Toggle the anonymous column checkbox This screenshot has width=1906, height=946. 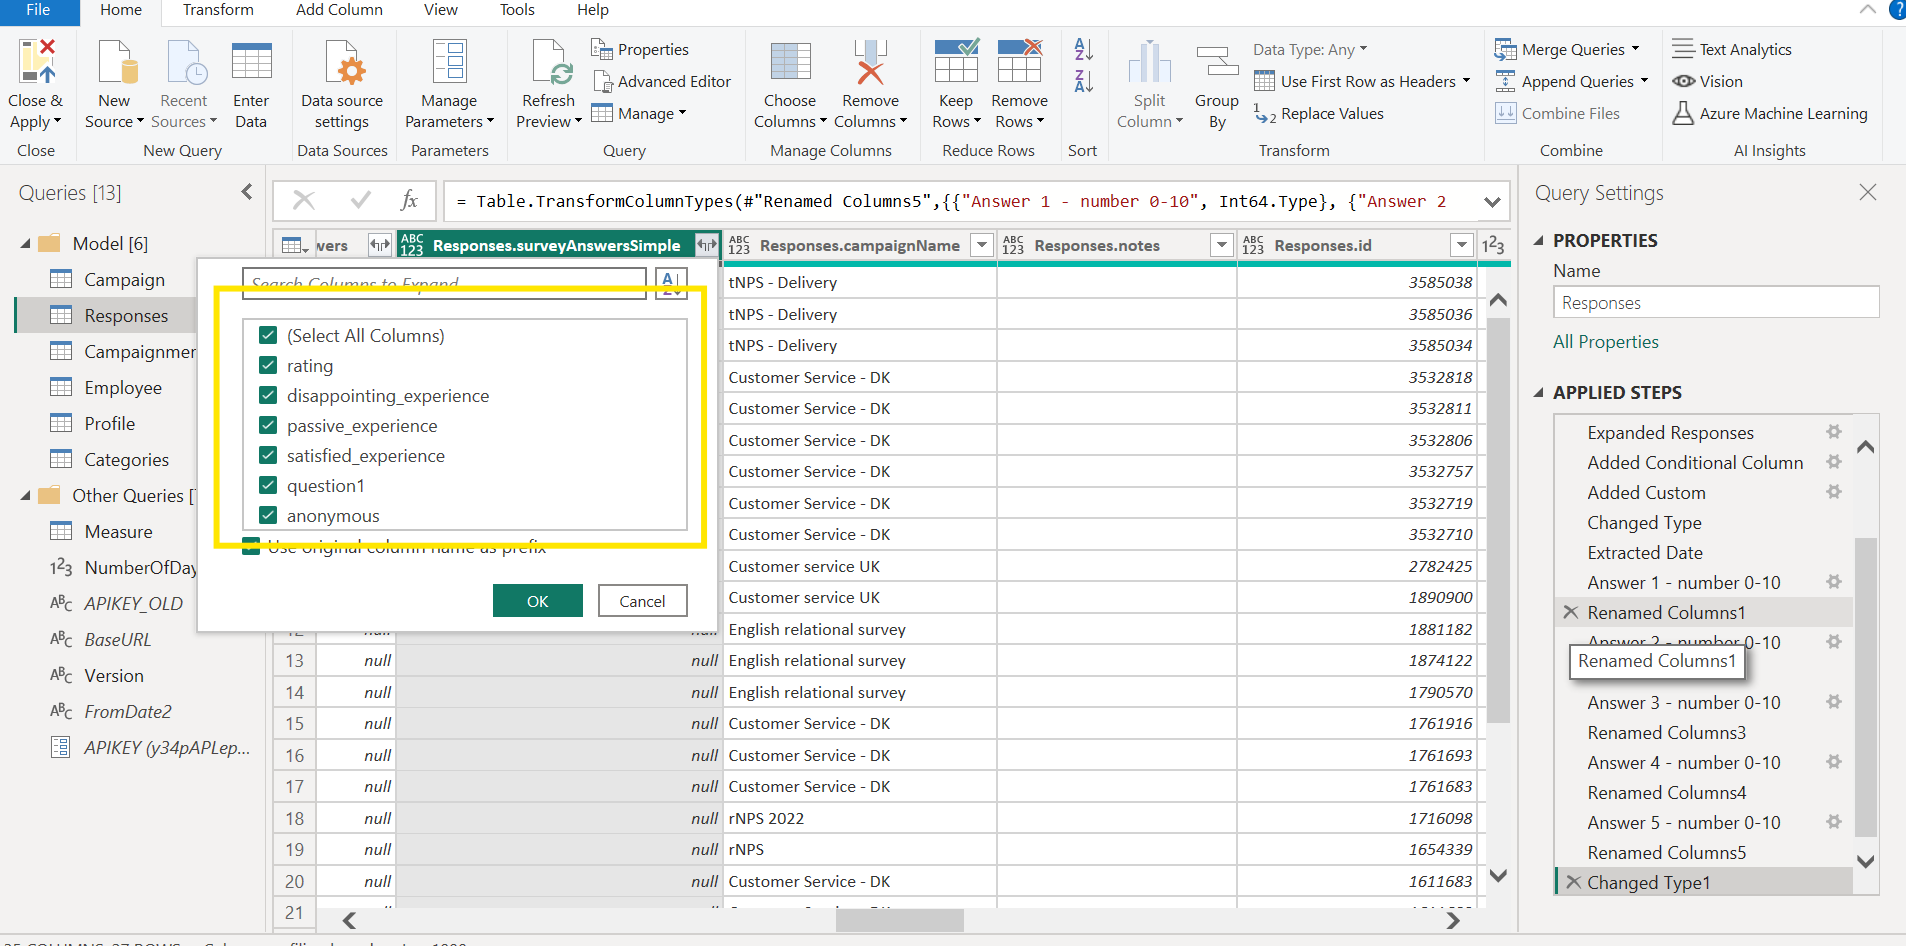coord(268,516)
